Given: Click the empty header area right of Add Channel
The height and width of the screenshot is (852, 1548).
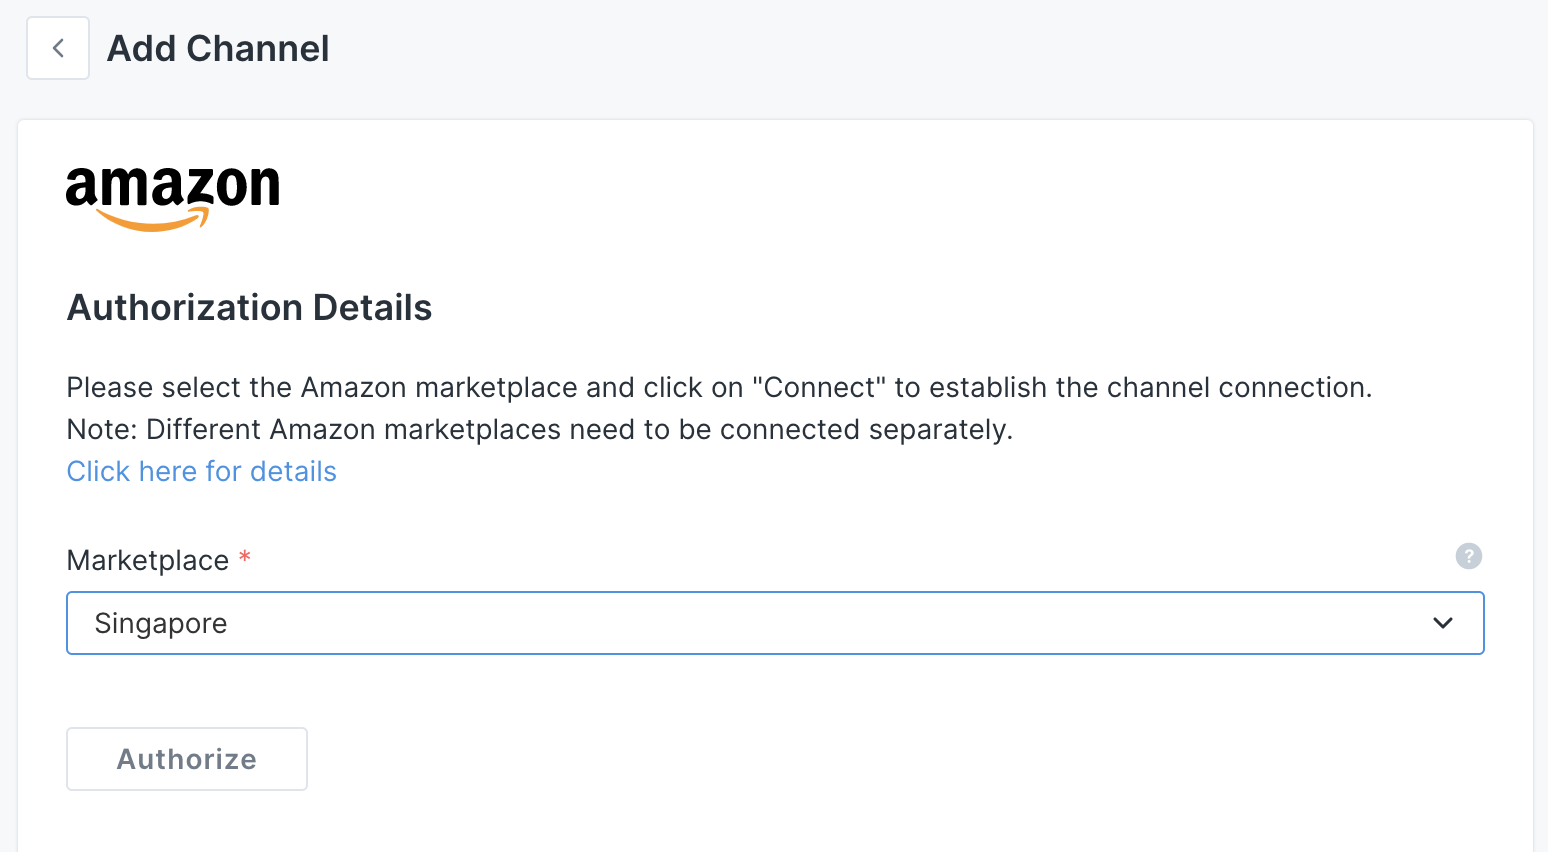Looking at the screenshot, I should pos(900,48).
